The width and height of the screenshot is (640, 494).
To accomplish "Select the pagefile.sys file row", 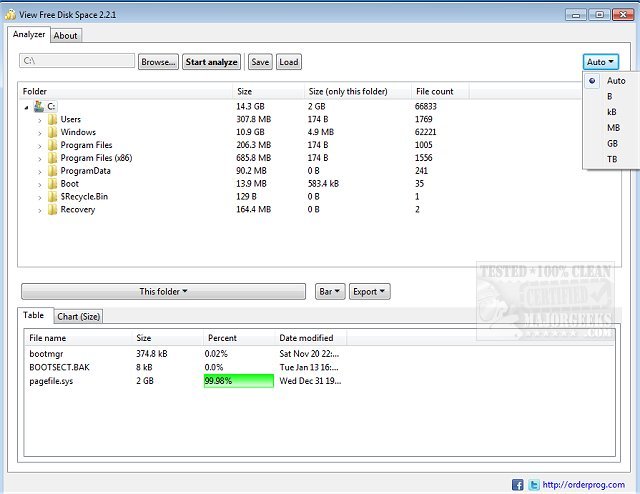I will pos(319,381).
